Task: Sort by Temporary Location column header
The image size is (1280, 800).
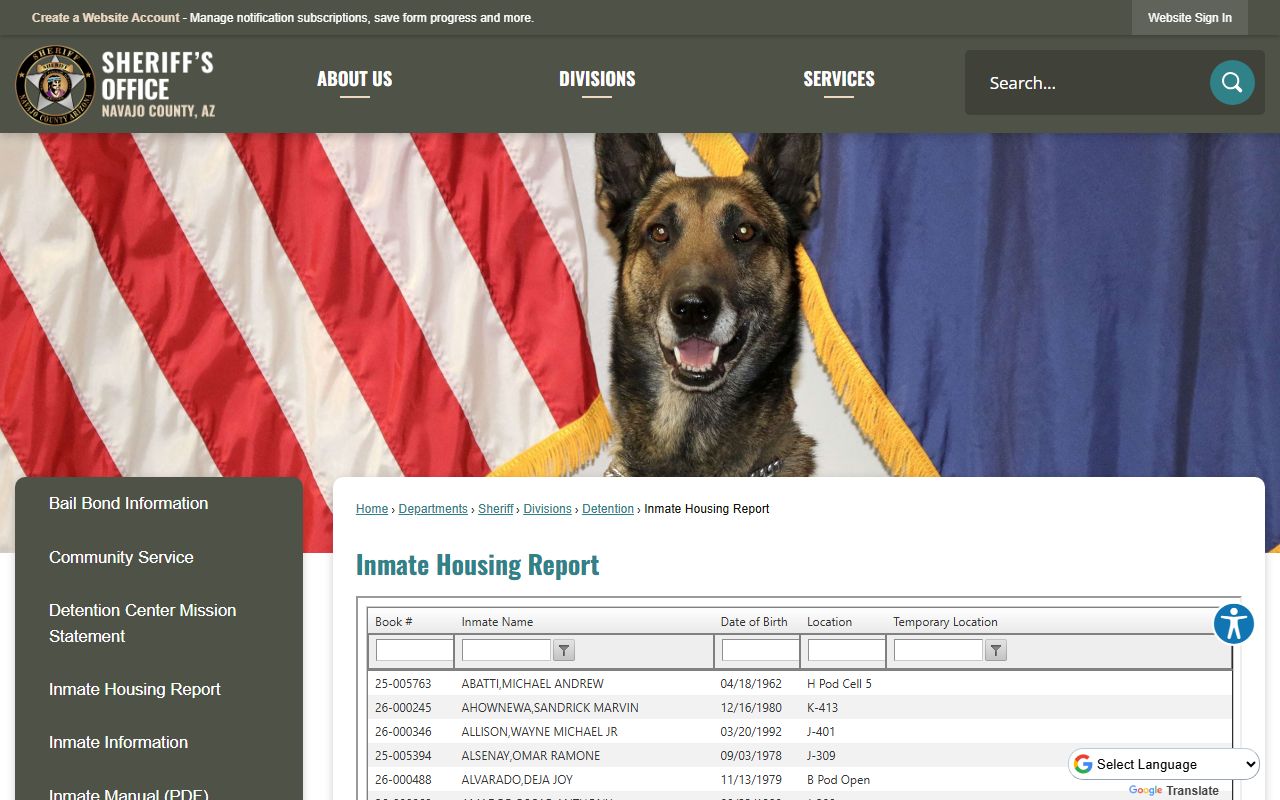Action: [945, 622]
